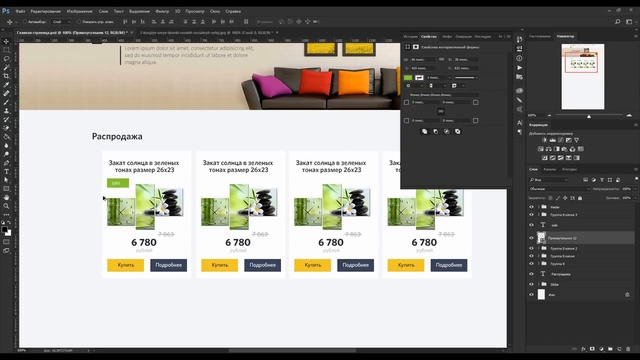Open the Character panel icon in the collapsed dock
Screen dimensions: 640x360
click(x=519, y=122)
